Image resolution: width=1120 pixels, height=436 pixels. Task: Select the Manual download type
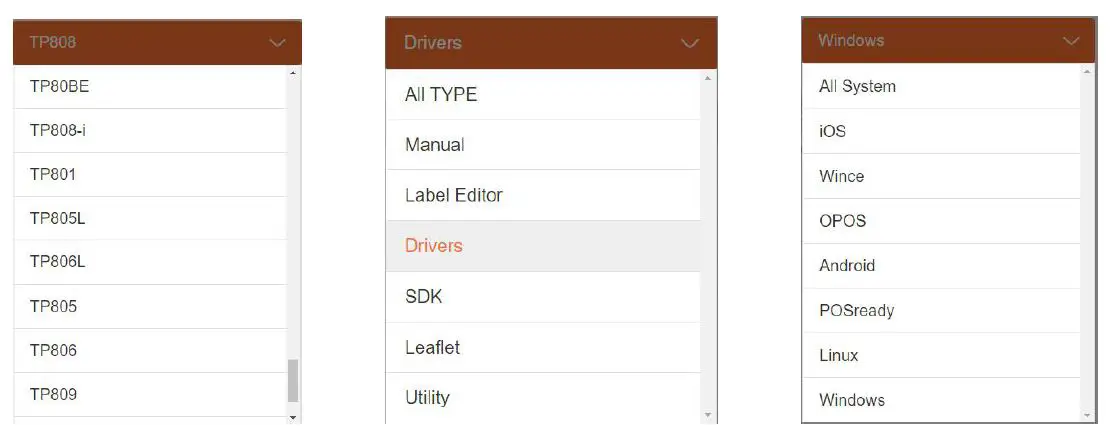coord(435,145)
